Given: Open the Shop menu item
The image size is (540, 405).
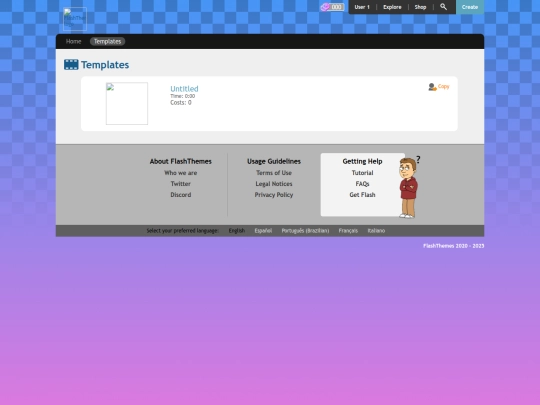Looking at the screenshot, I should point(420,7).
